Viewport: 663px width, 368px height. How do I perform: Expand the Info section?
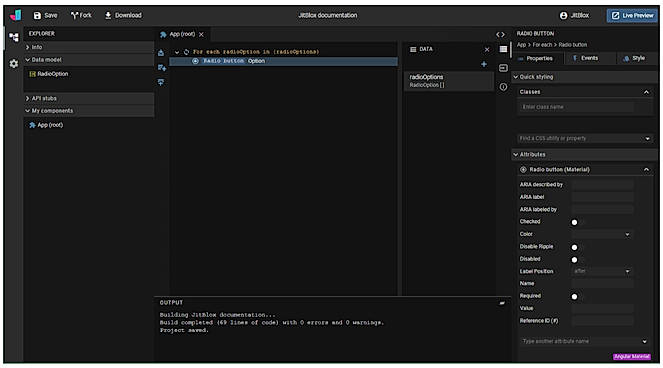(x=89, y=47)
